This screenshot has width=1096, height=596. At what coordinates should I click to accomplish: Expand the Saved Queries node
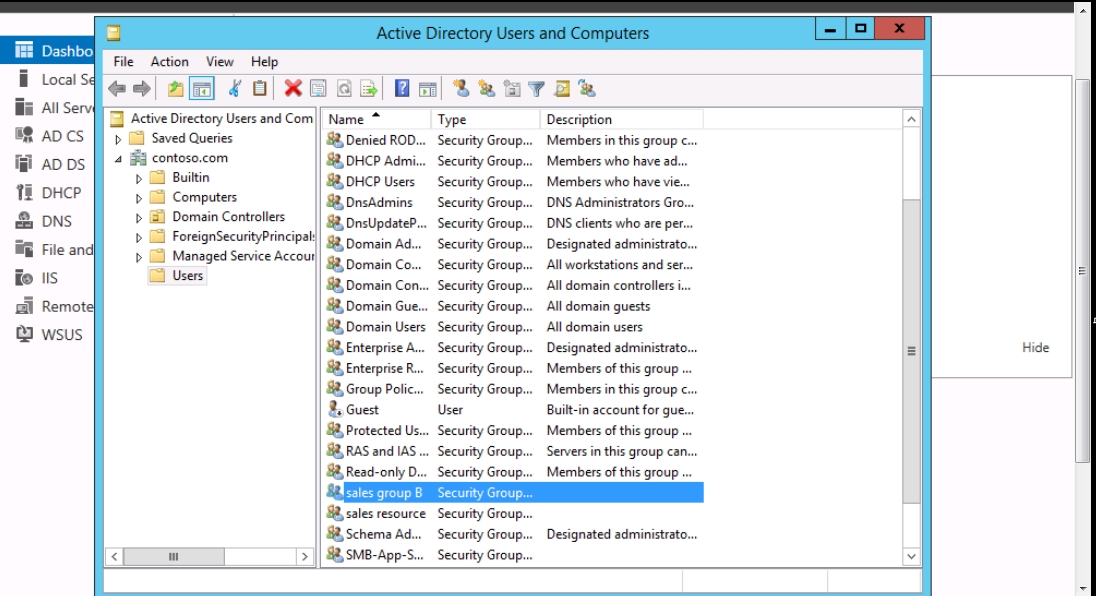point(118,139)
